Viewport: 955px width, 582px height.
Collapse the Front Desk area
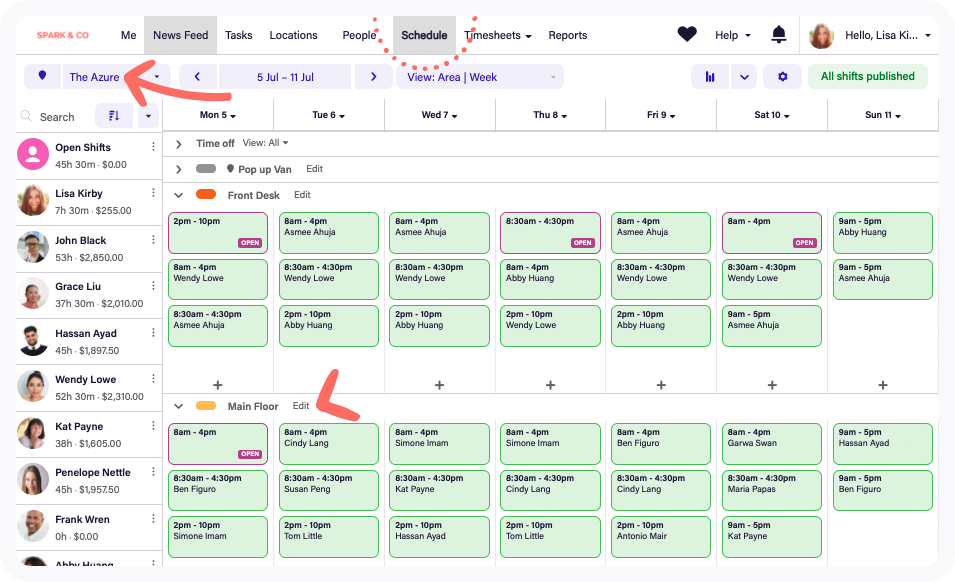[178, 195]
